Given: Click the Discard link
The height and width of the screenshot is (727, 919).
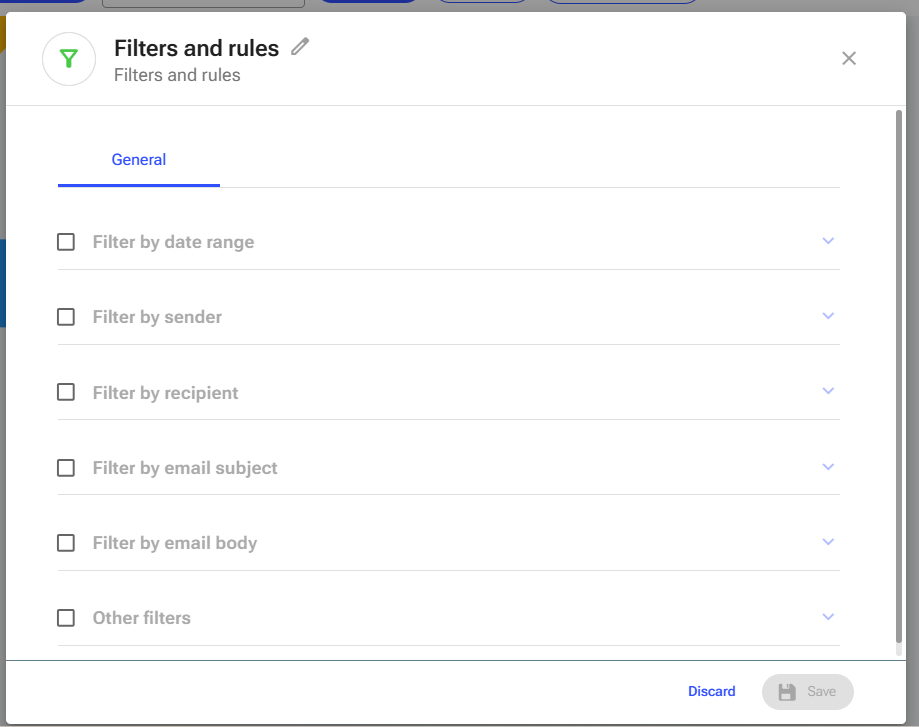Looking at the screenshot, I should point(712,691).
